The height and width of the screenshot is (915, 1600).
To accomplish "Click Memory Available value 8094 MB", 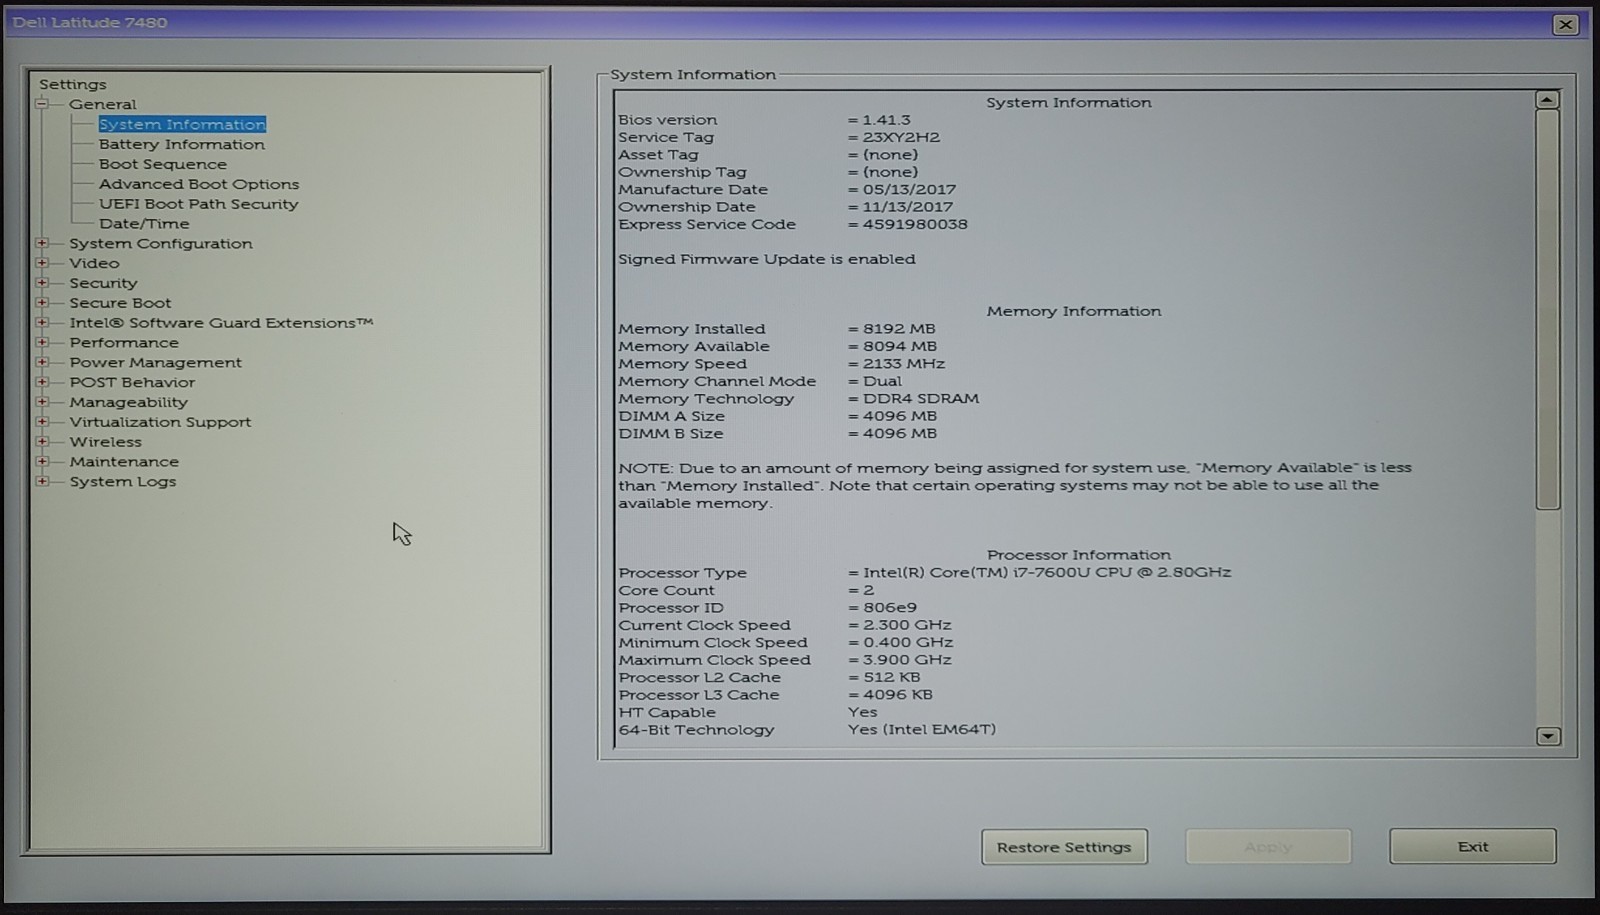I will 900,346.
